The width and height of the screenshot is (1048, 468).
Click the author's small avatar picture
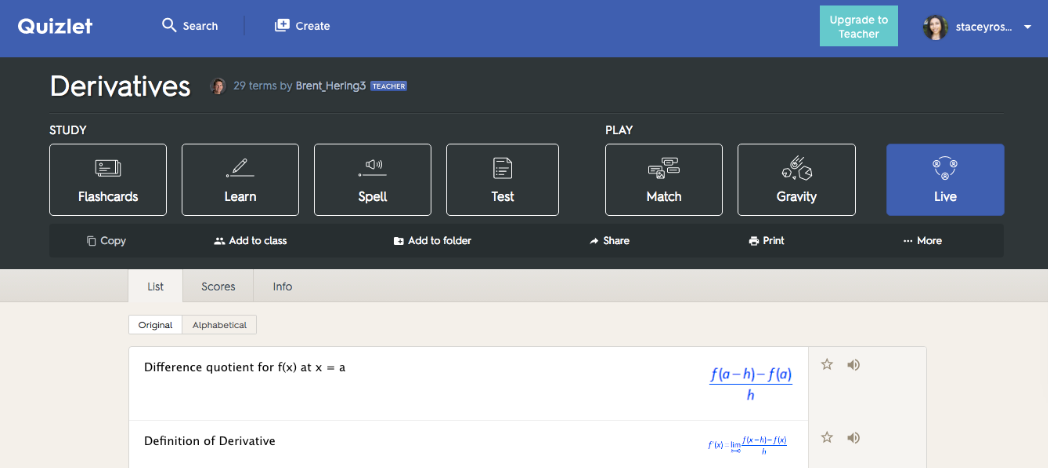[218, 86]
